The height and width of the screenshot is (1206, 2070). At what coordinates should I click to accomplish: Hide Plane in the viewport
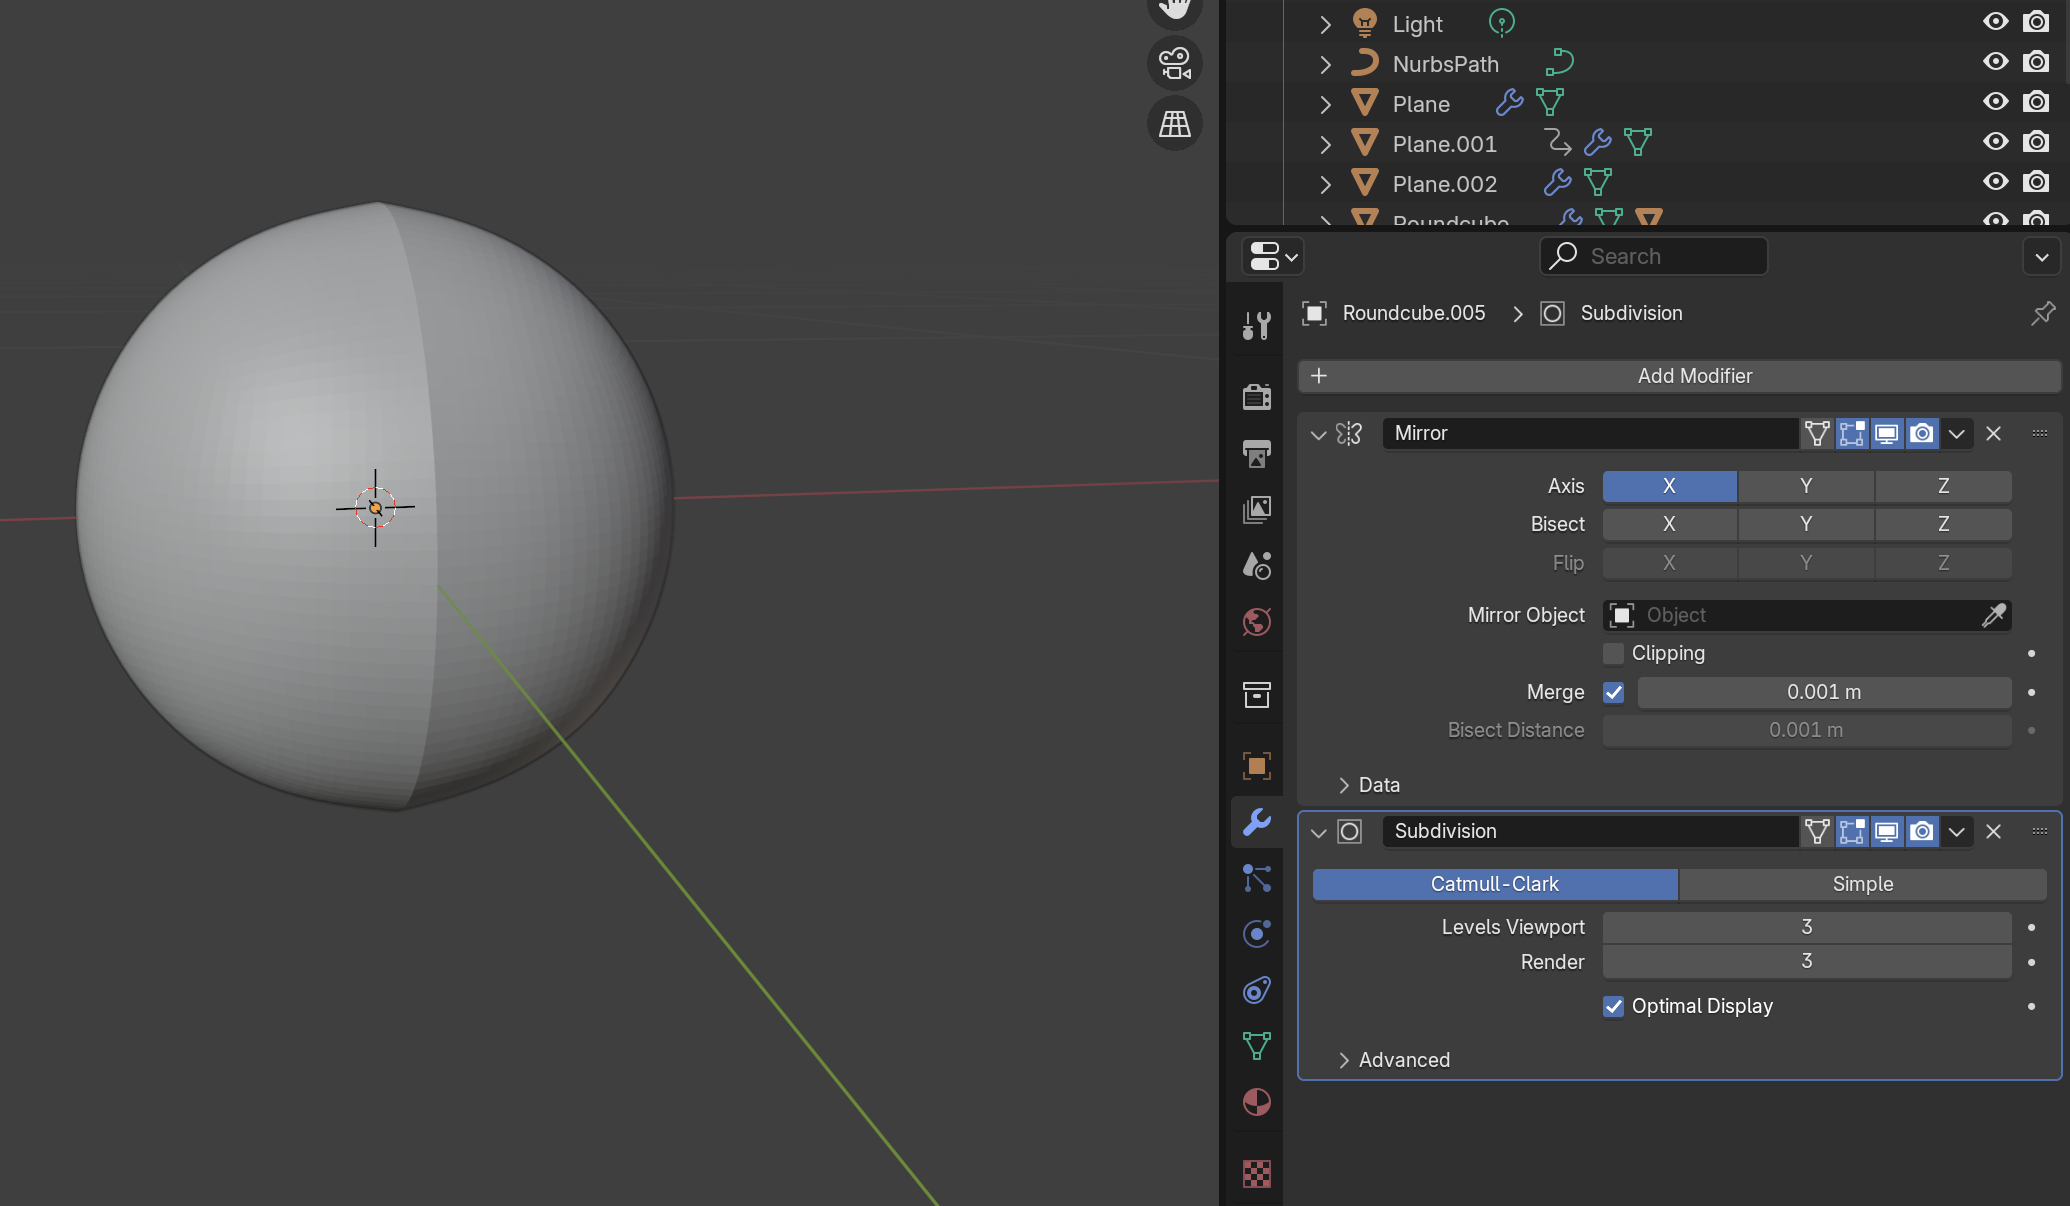tap(1995, 102)
